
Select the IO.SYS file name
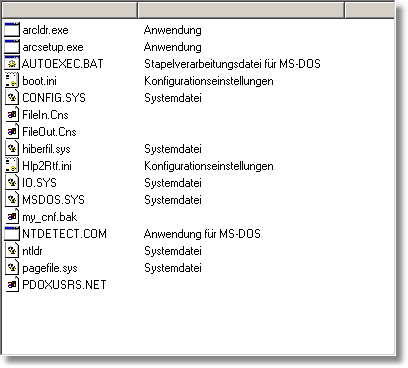[39, 183]
